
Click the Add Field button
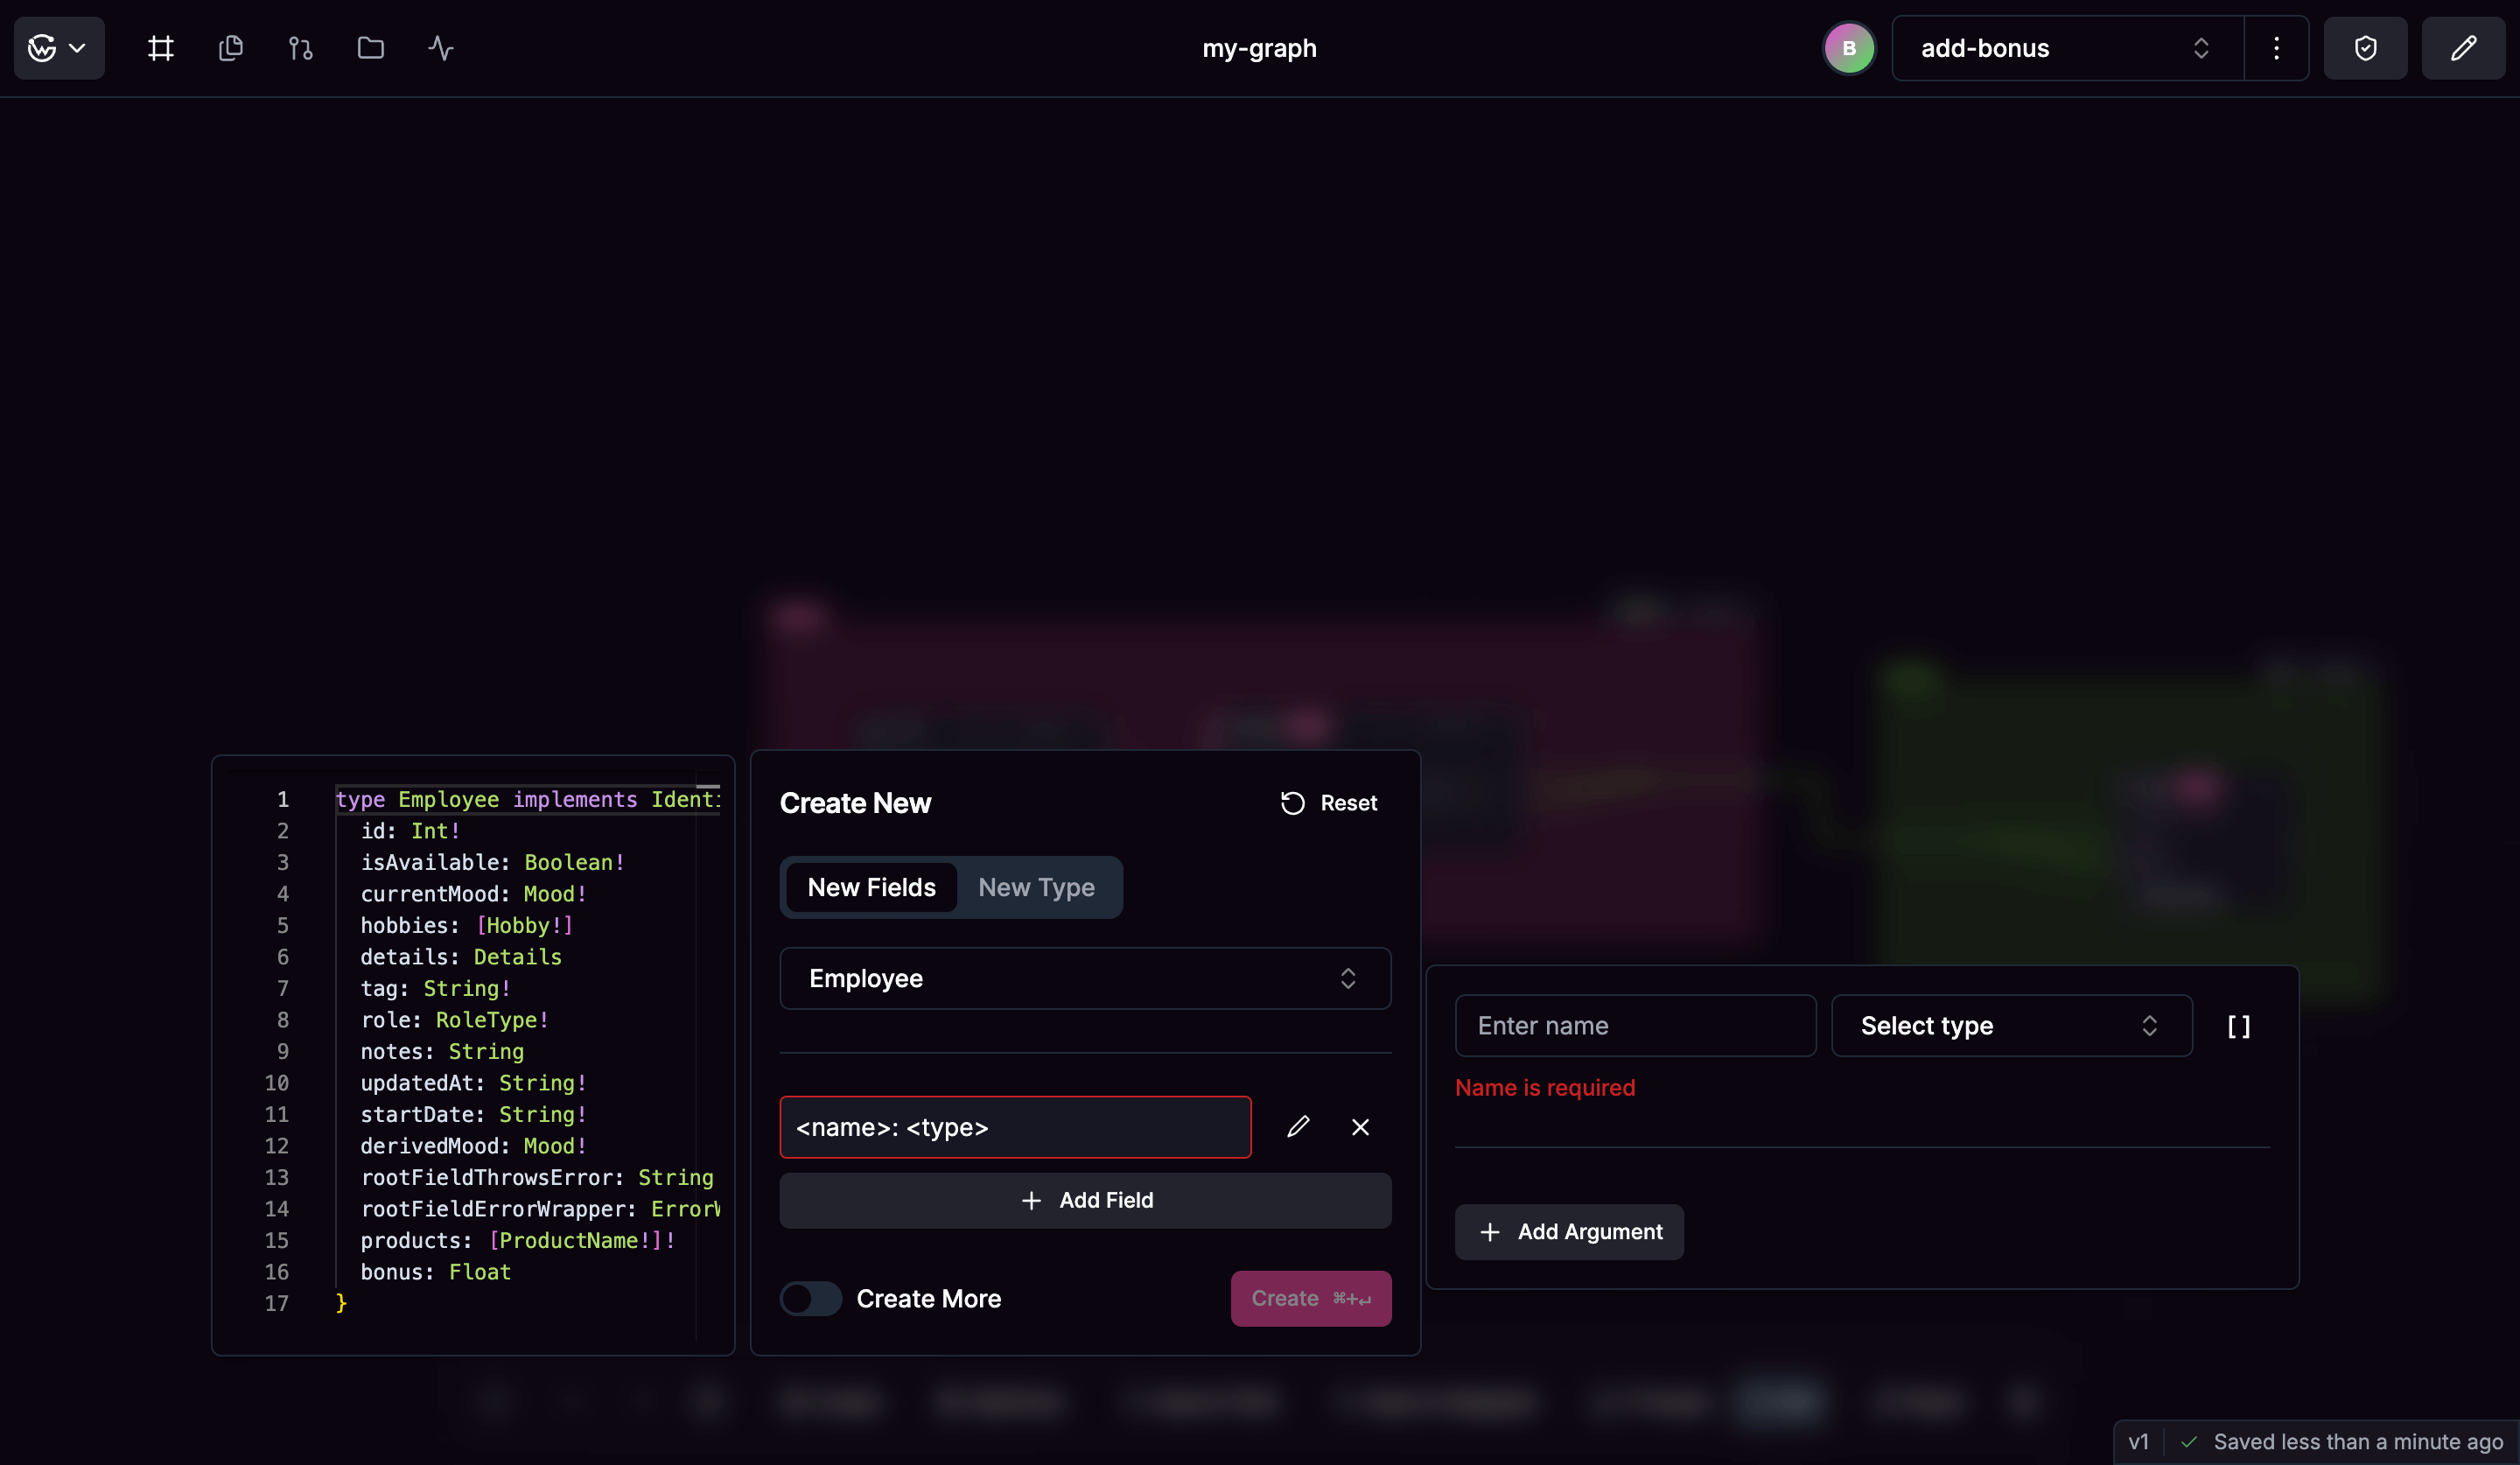[x=1085, y=1200]
